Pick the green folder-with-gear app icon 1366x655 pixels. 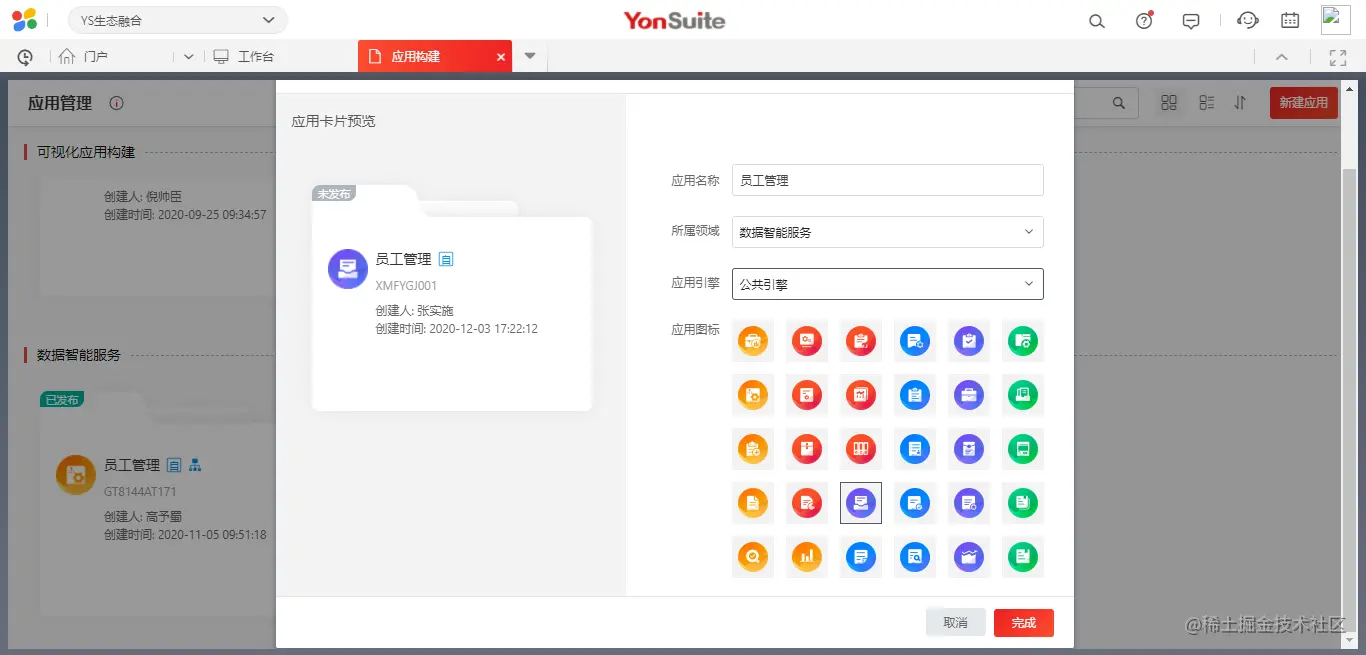coord(1023,341)
